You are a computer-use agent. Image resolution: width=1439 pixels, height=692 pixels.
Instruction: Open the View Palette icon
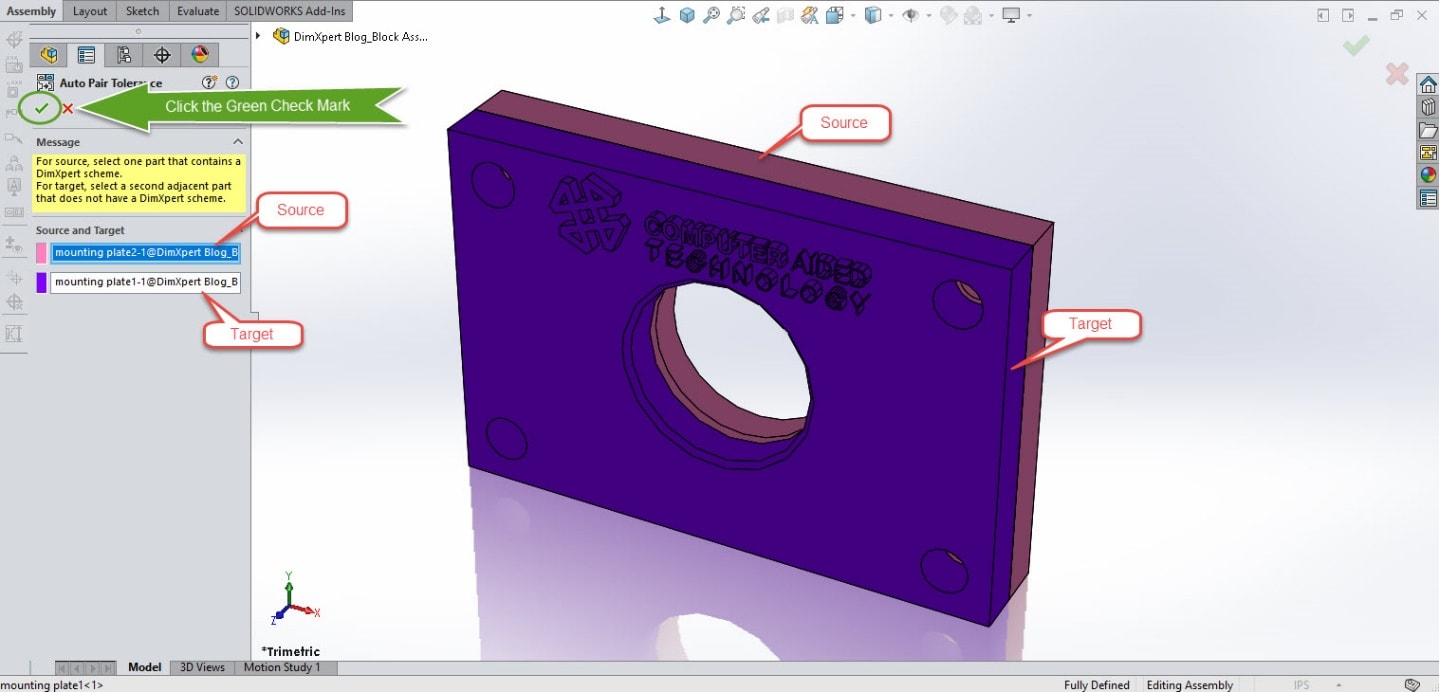[x=1428, y=153]
